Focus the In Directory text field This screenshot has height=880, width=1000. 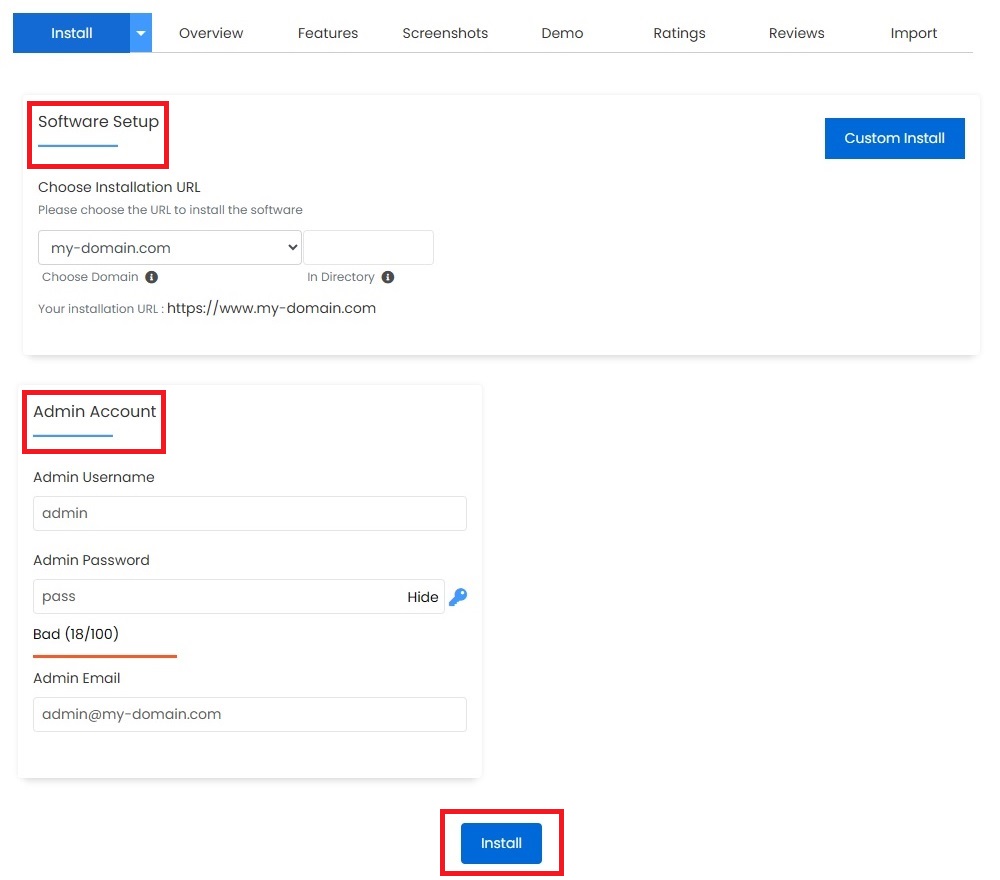[368, 248]
